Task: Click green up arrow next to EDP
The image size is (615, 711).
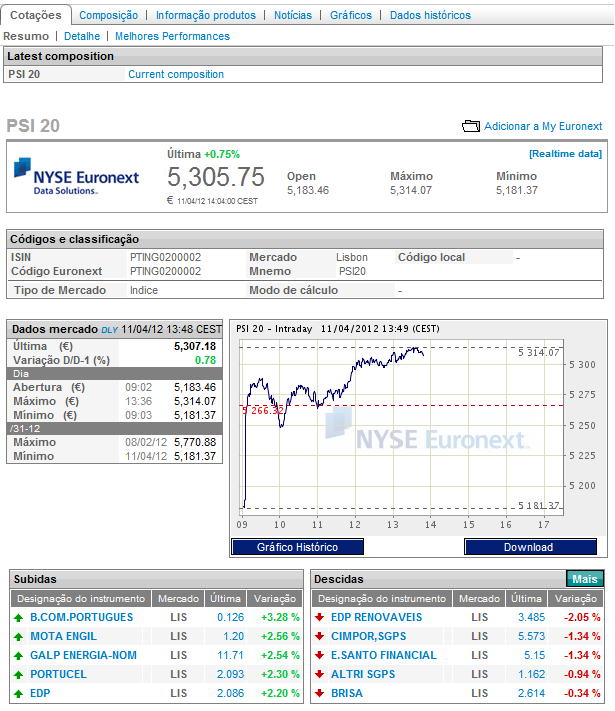Action: [x=18, y=693]
